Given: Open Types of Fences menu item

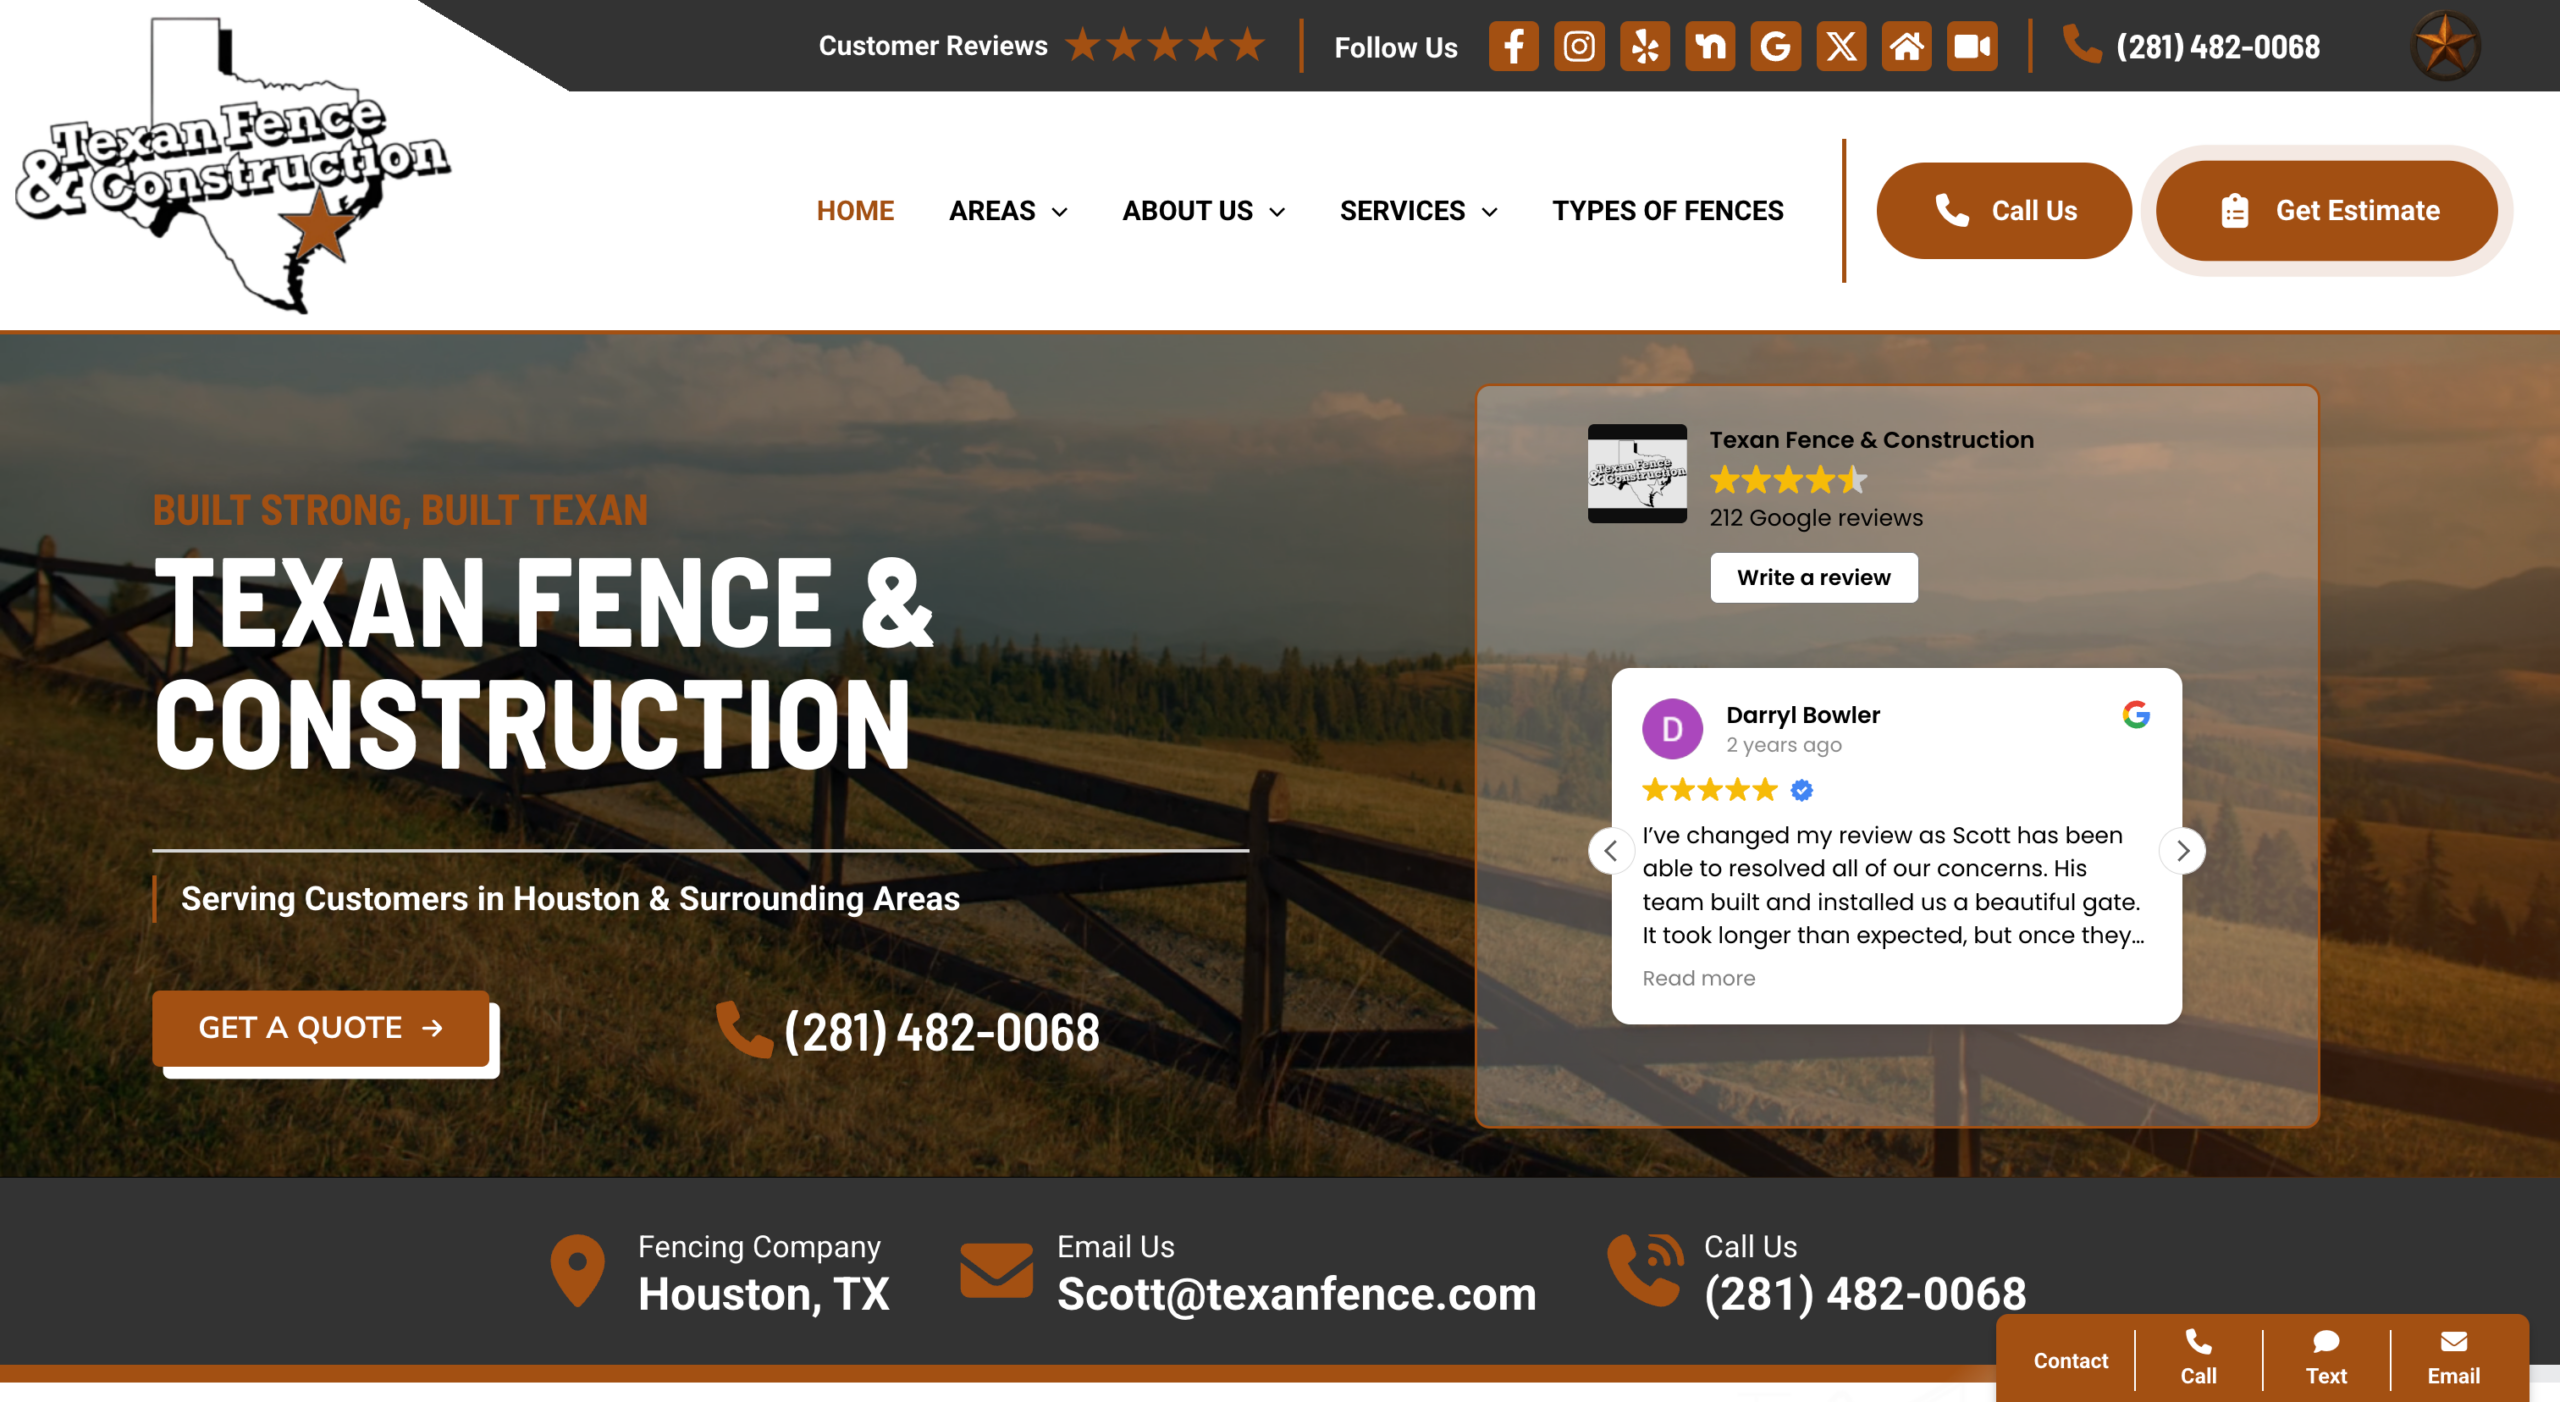Looking at the screenshot, I should [x=1667, y=211].
